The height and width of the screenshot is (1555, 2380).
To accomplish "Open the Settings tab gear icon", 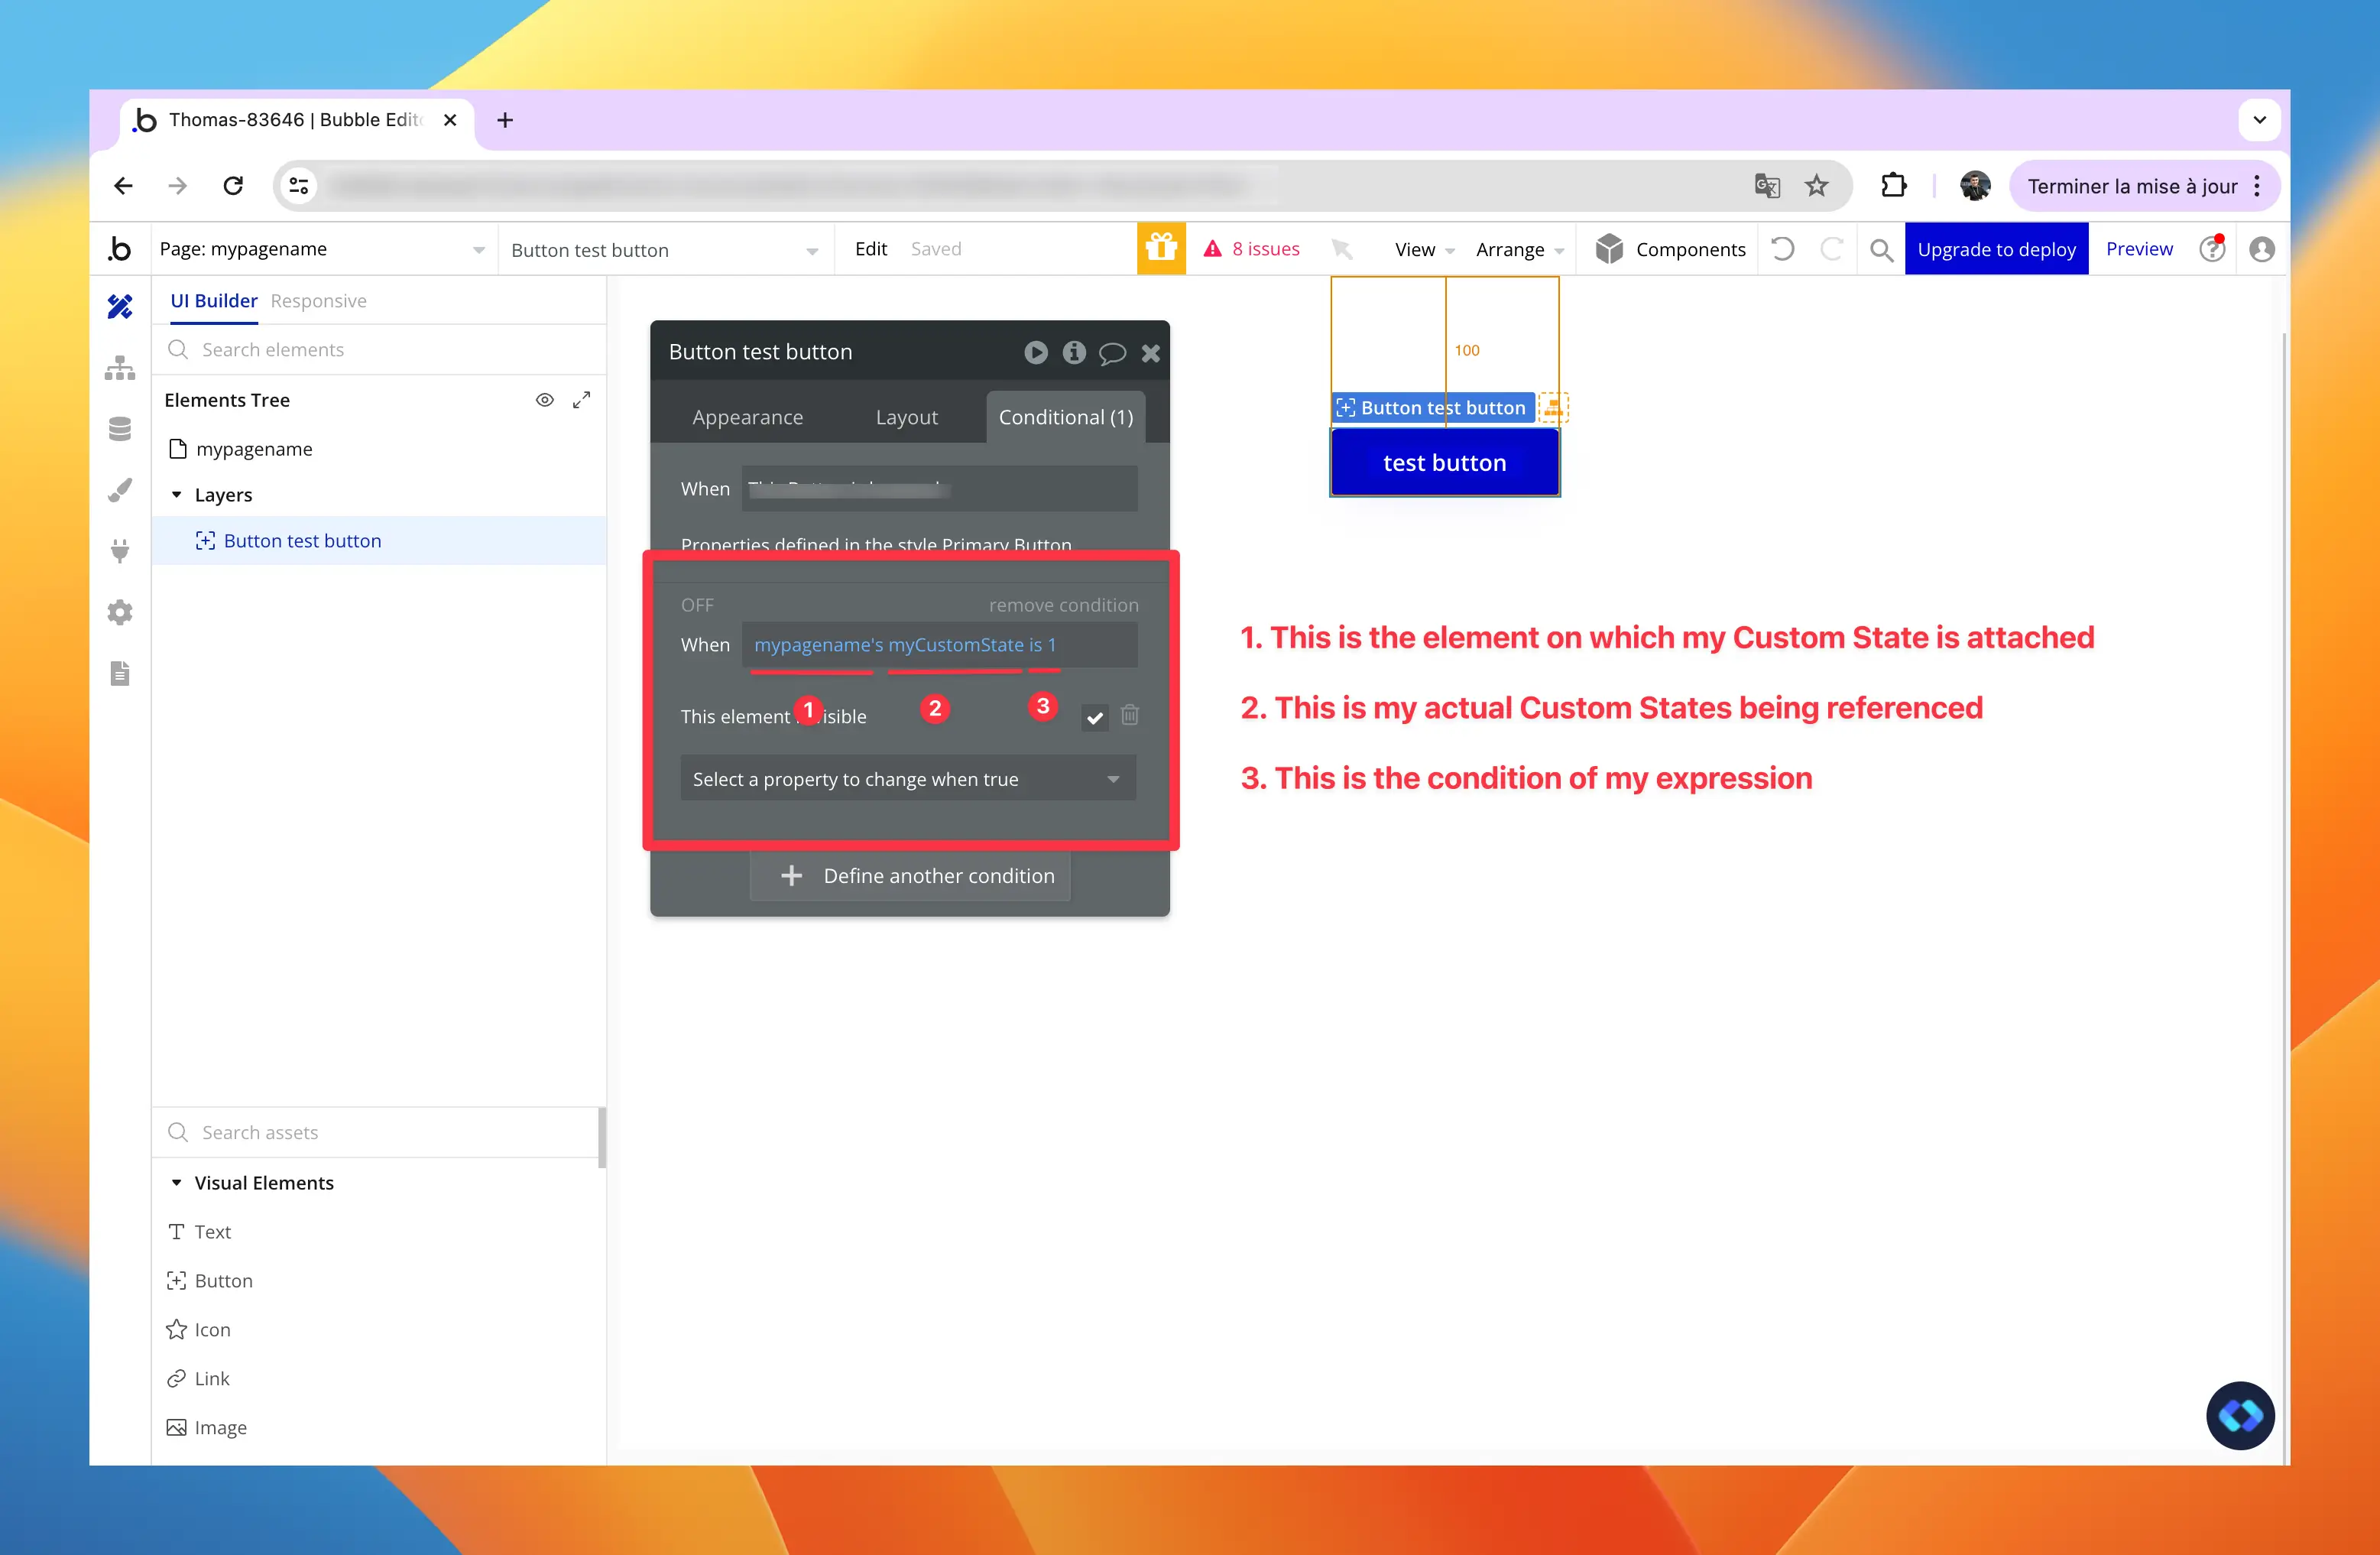I will [120, 612].
